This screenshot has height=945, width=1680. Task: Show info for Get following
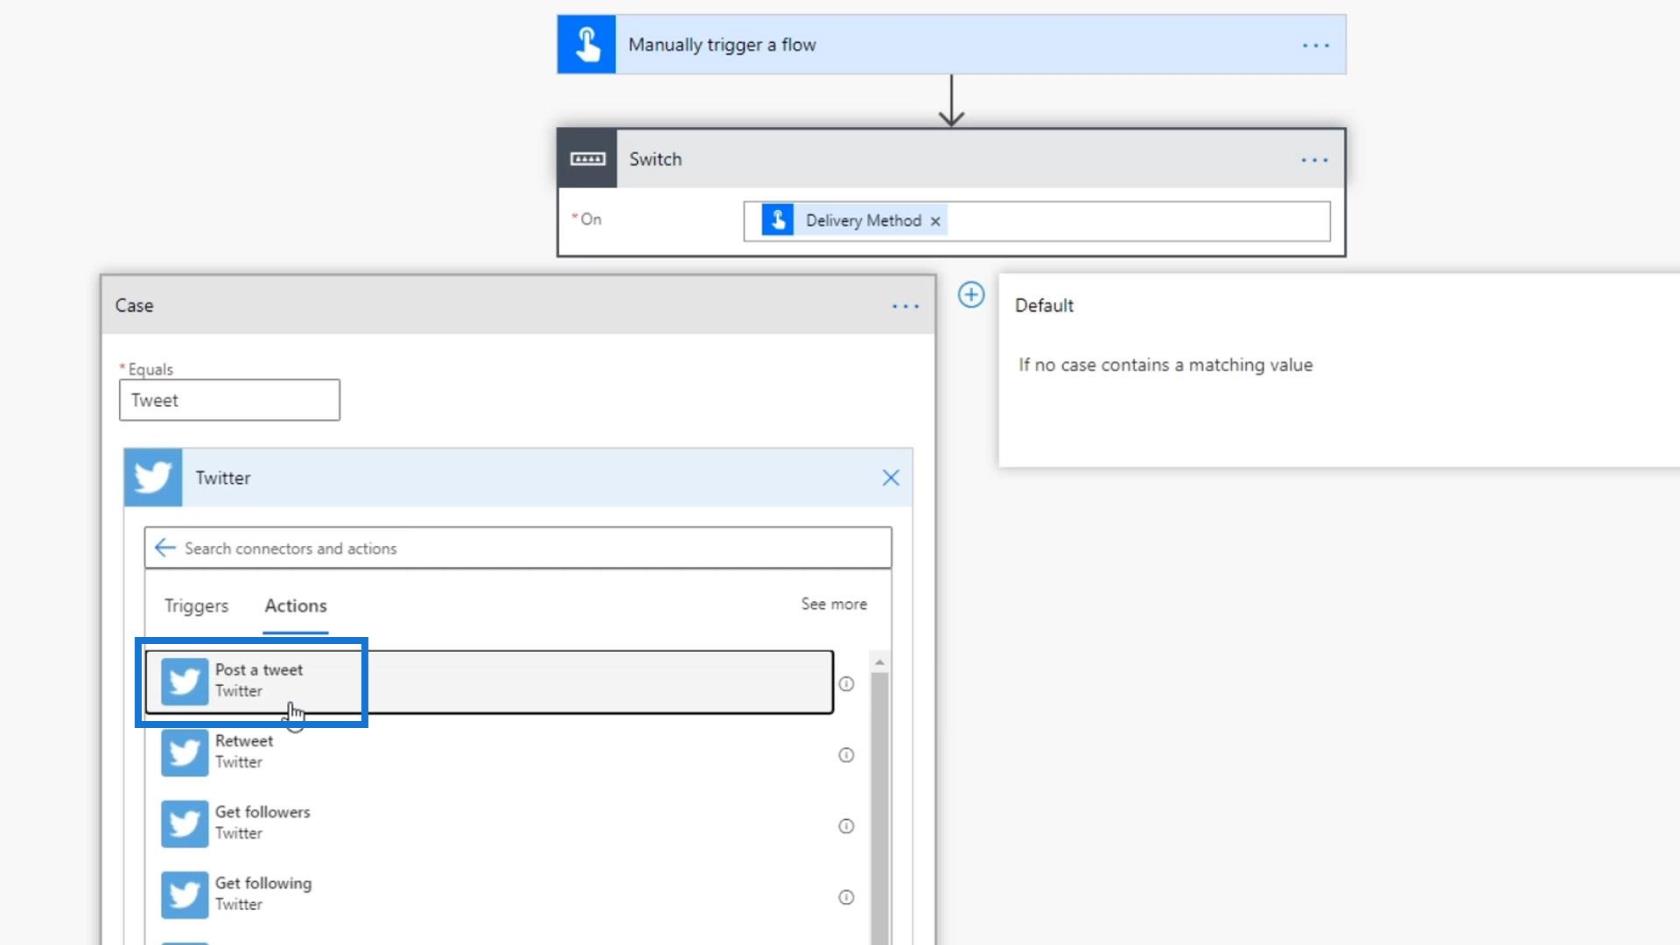click(846, 897)
